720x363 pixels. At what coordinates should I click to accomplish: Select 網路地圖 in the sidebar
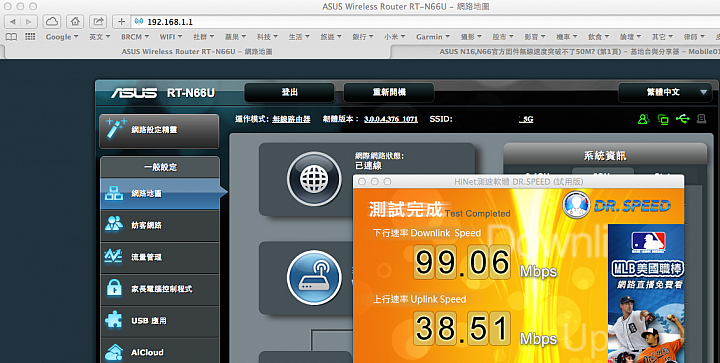(160, 194)
